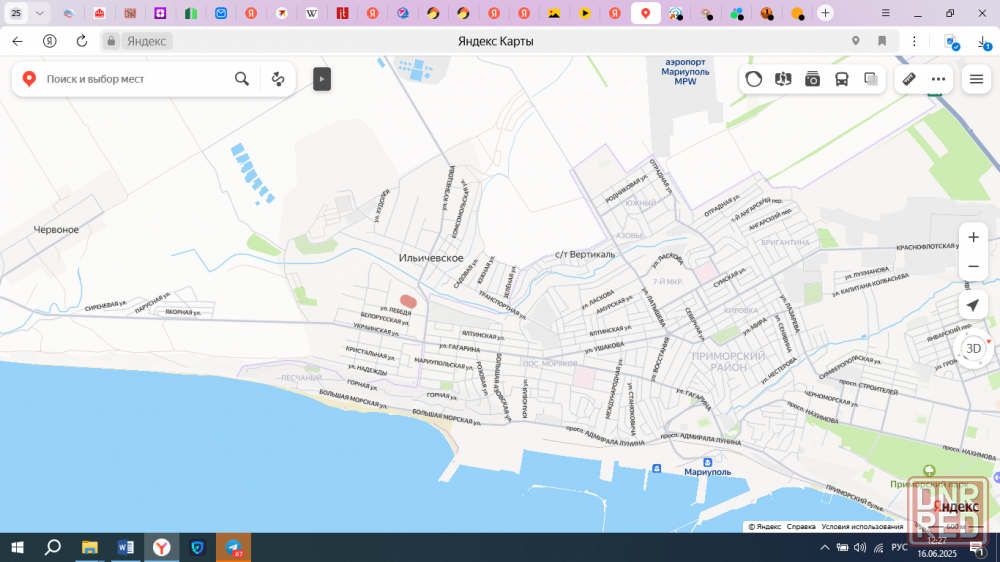The width and height of the screenshot is (1000, 562).
Task: Open the volume control in tray
Action: tap(860, 547)
